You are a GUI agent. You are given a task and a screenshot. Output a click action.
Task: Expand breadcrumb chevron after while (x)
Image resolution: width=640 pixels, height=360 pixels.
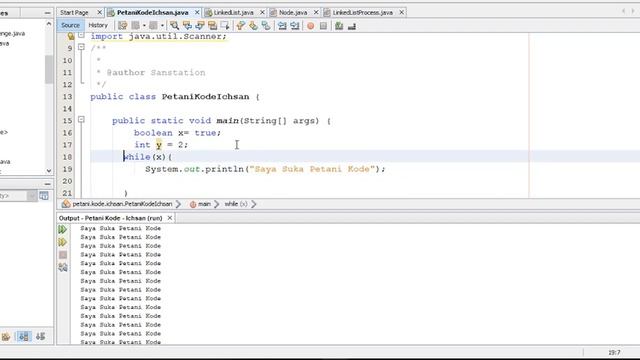click(x=253, y=204)
